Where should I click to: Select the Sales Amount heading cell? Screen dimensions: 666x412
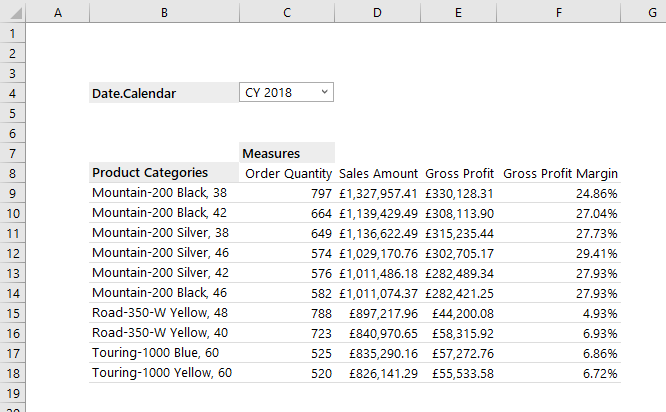(x=377, y=173)
